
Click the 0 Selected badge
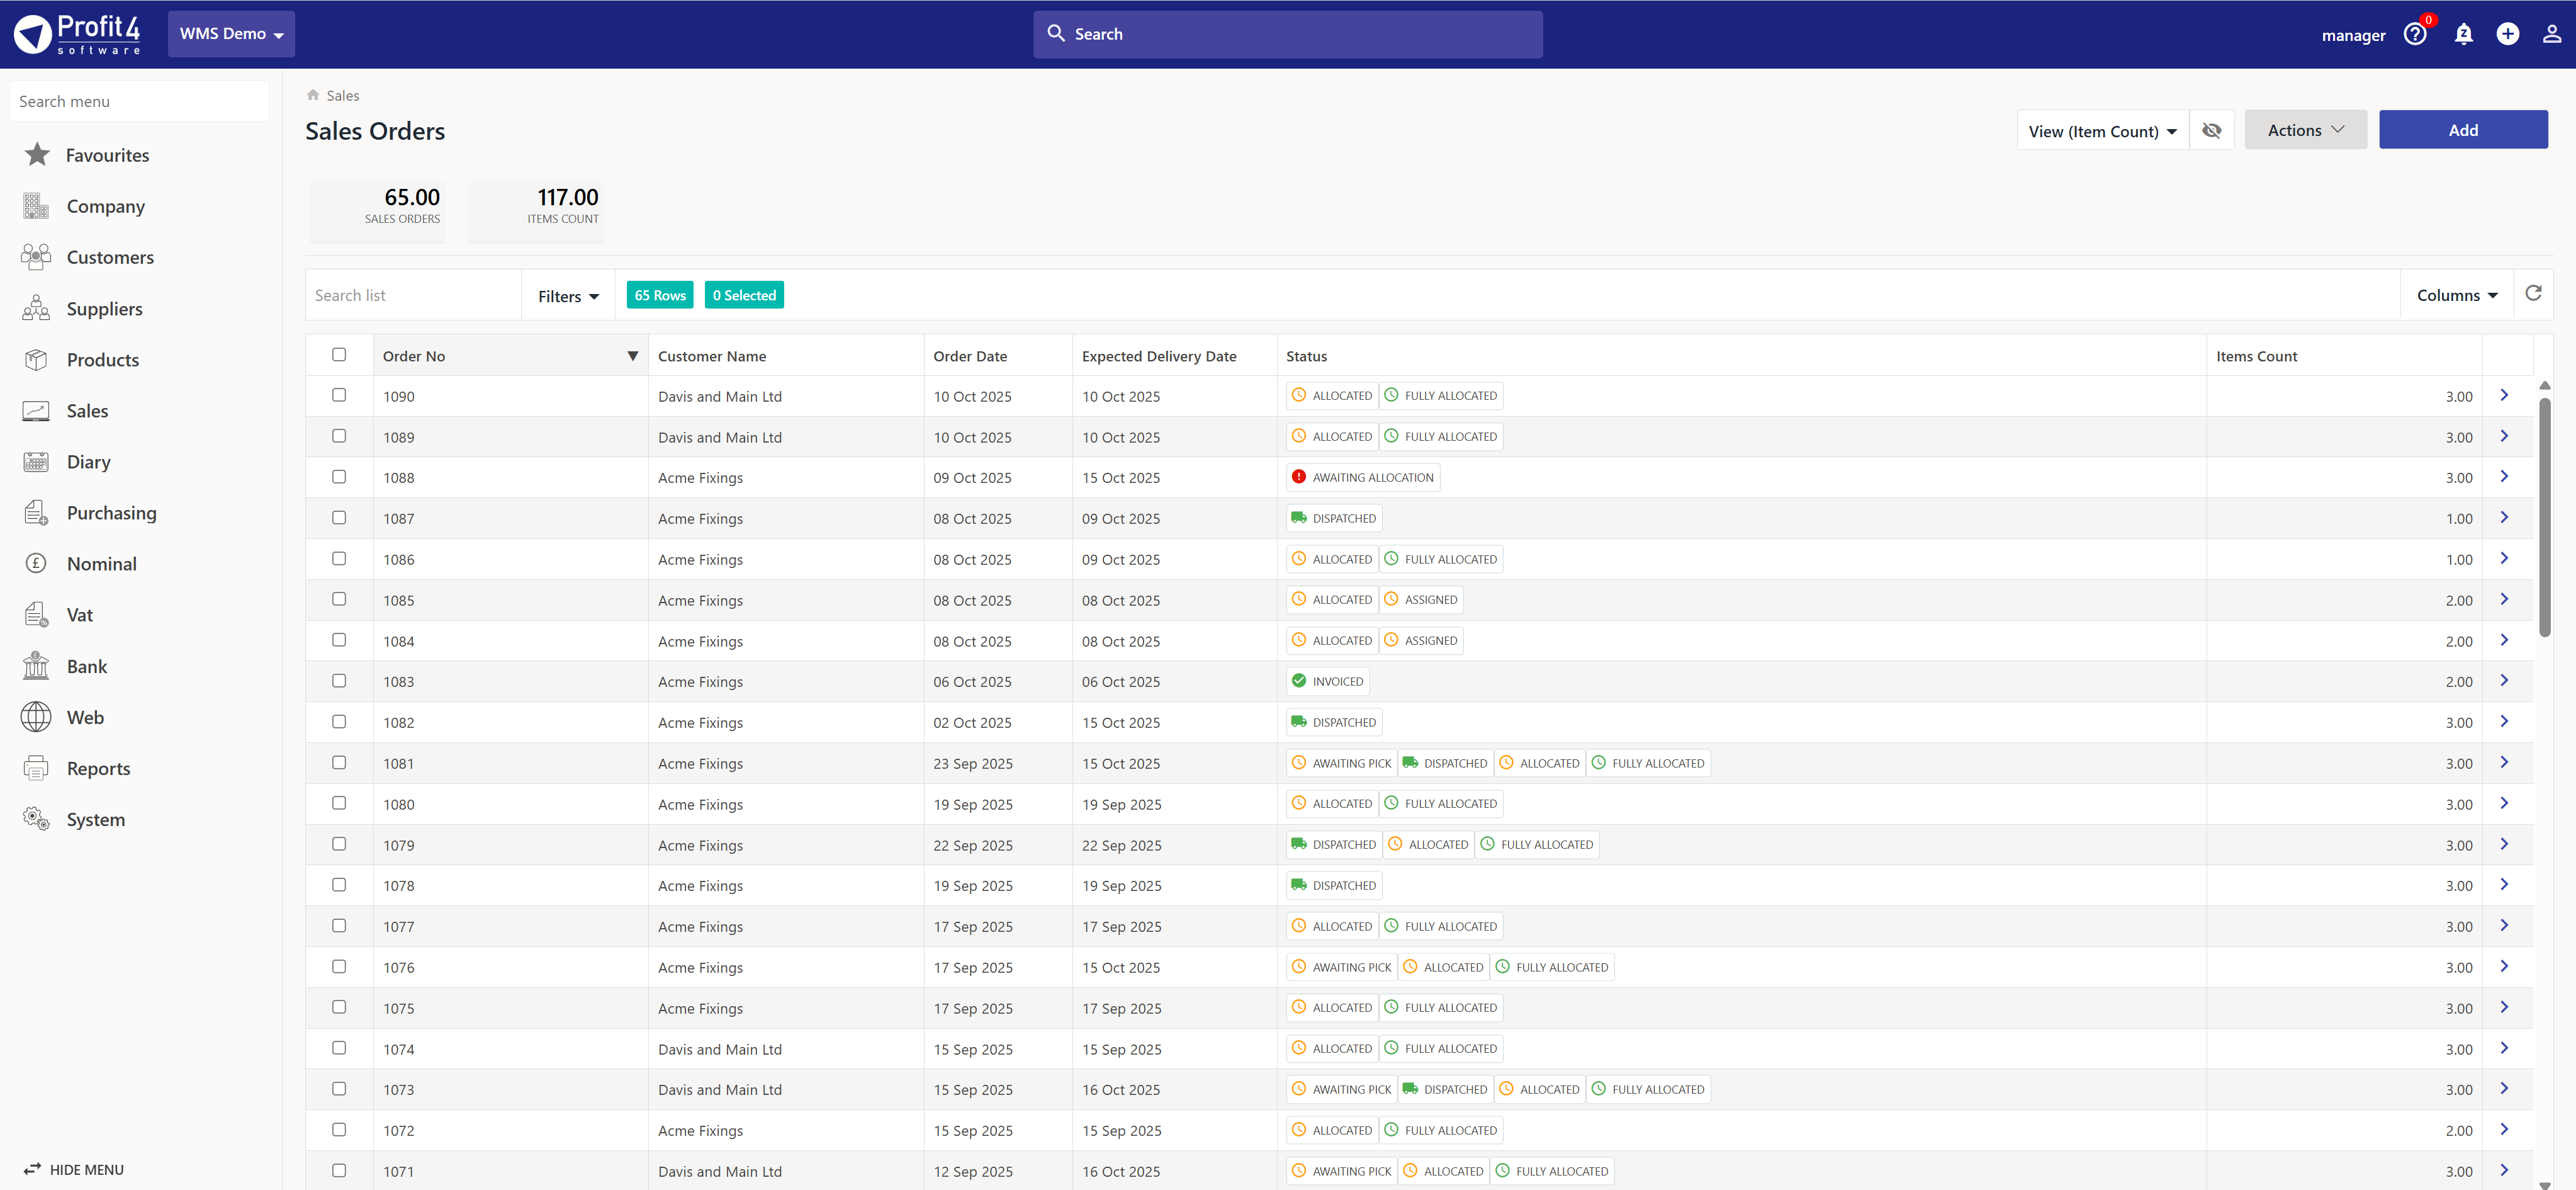pyautogui.click(x=744, y=295)
